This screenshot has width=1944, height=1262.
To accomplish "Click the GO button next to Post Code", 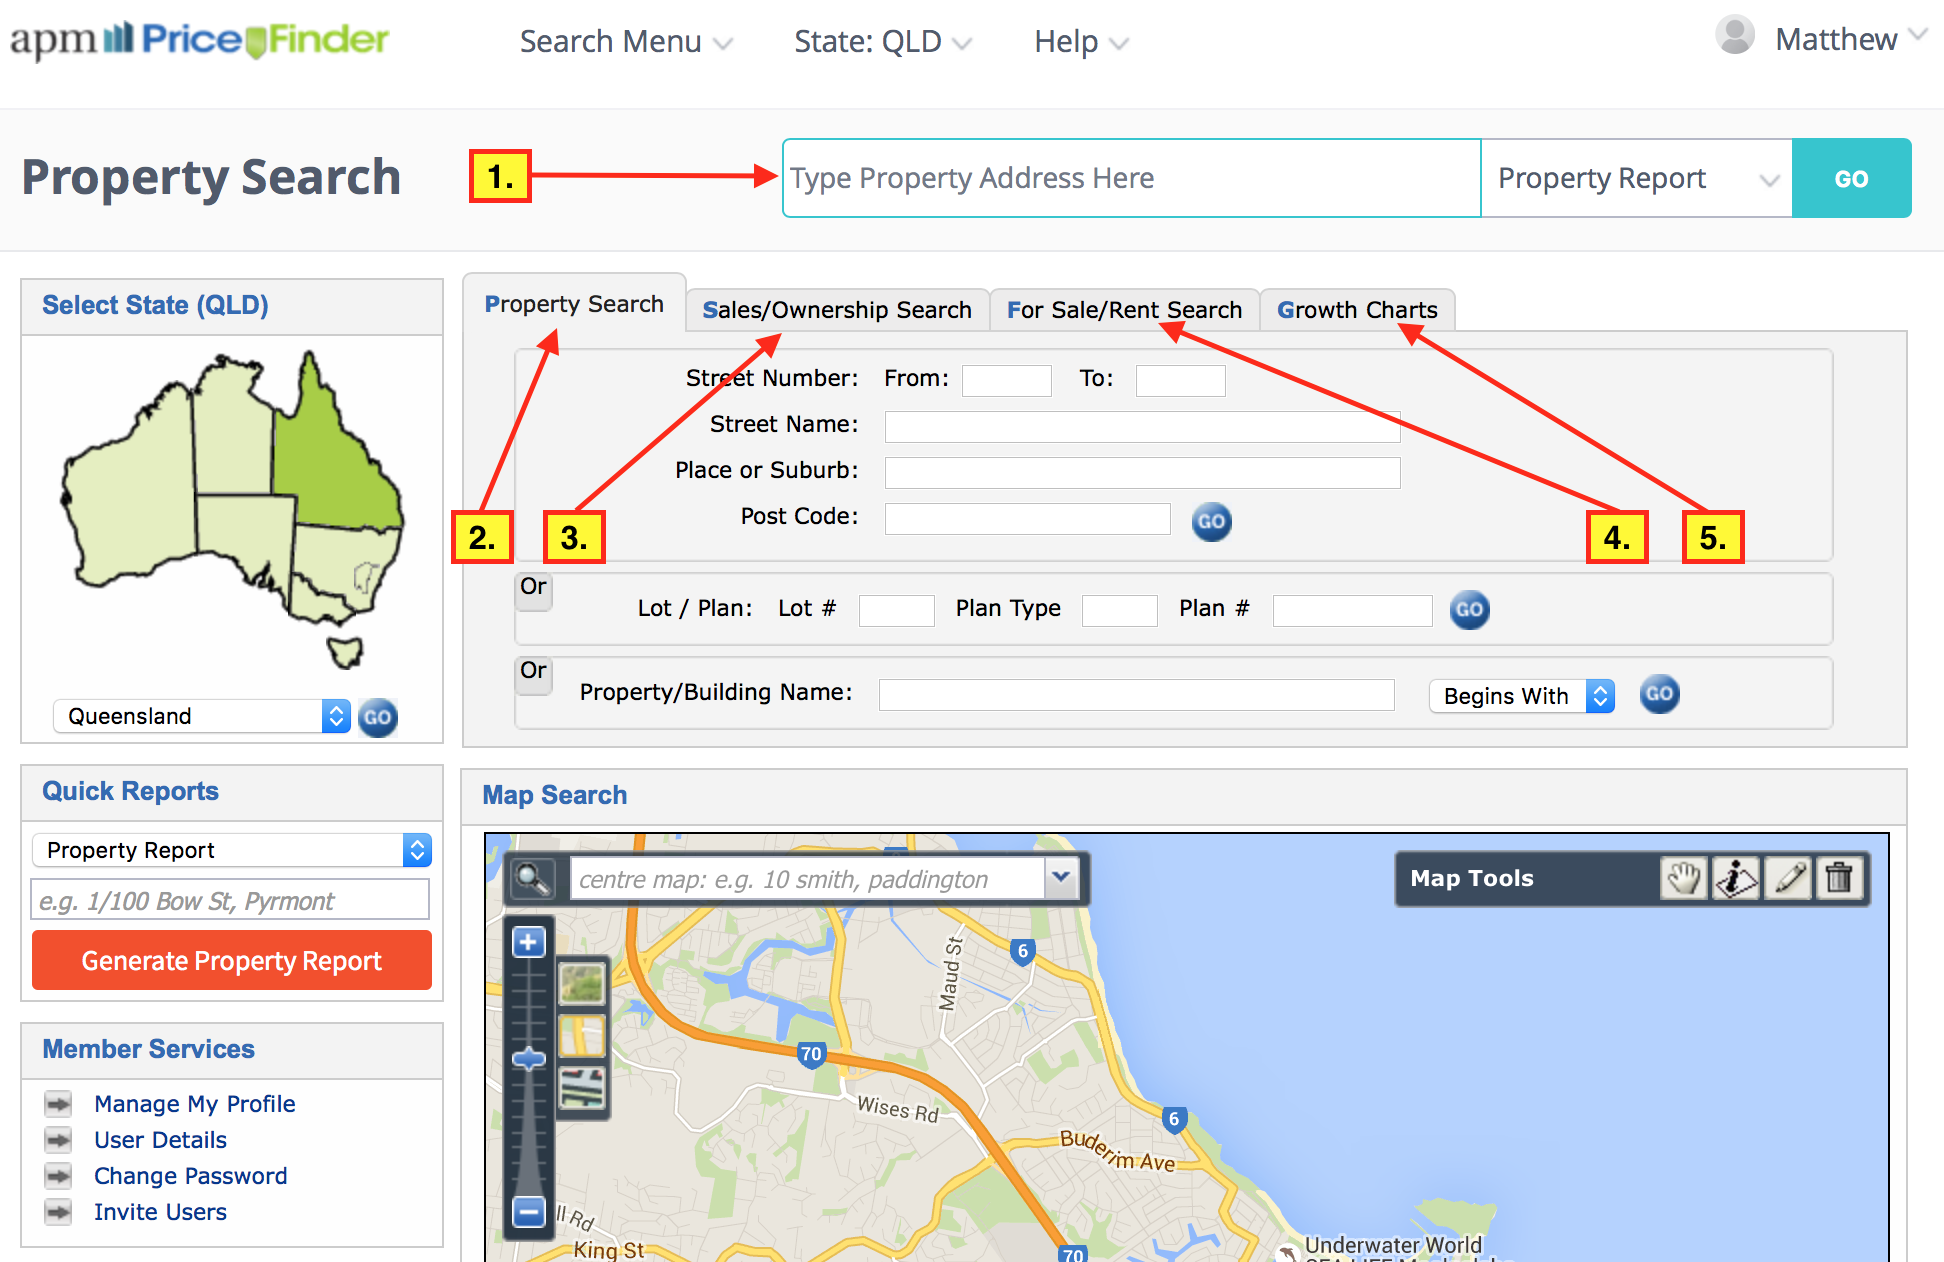I will (1211, 521).
